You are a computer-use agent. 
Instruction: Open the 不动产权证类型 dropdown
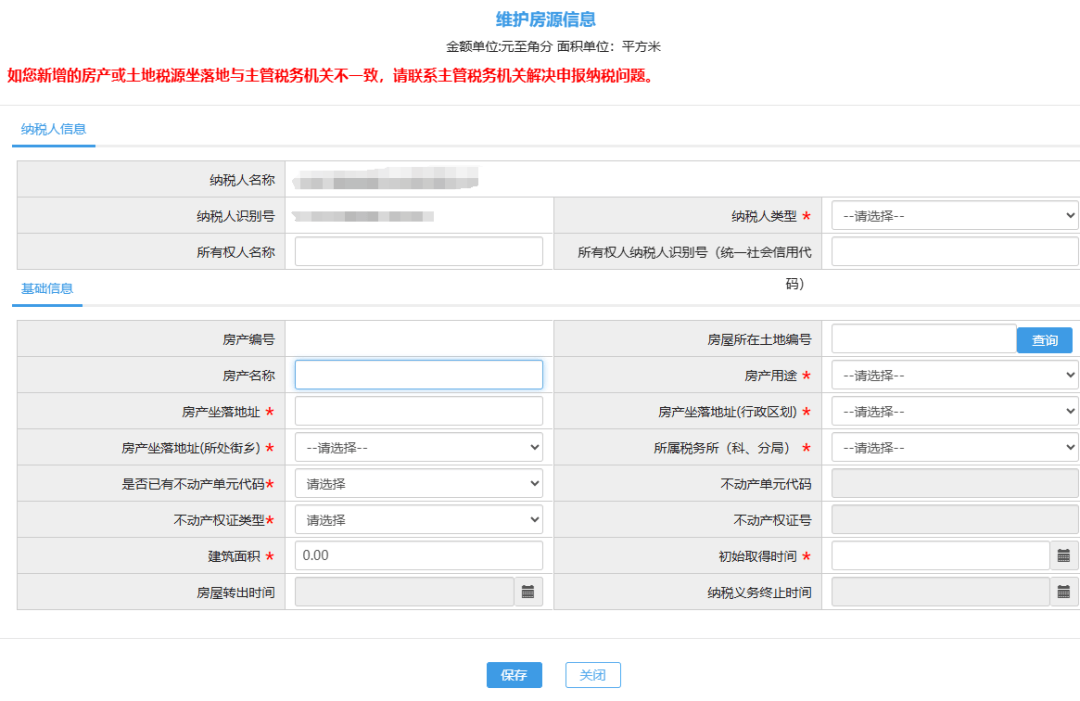418,519
